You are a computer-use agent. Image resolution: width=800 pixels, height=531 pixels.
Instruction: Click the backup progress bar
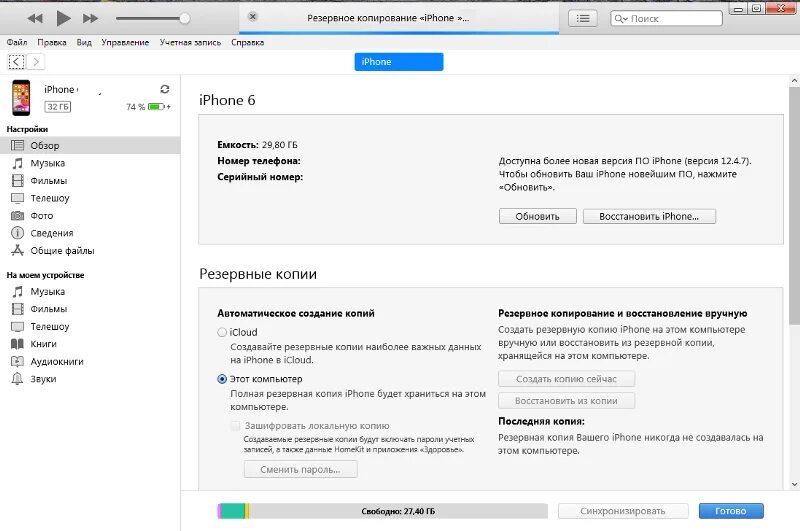399,33
